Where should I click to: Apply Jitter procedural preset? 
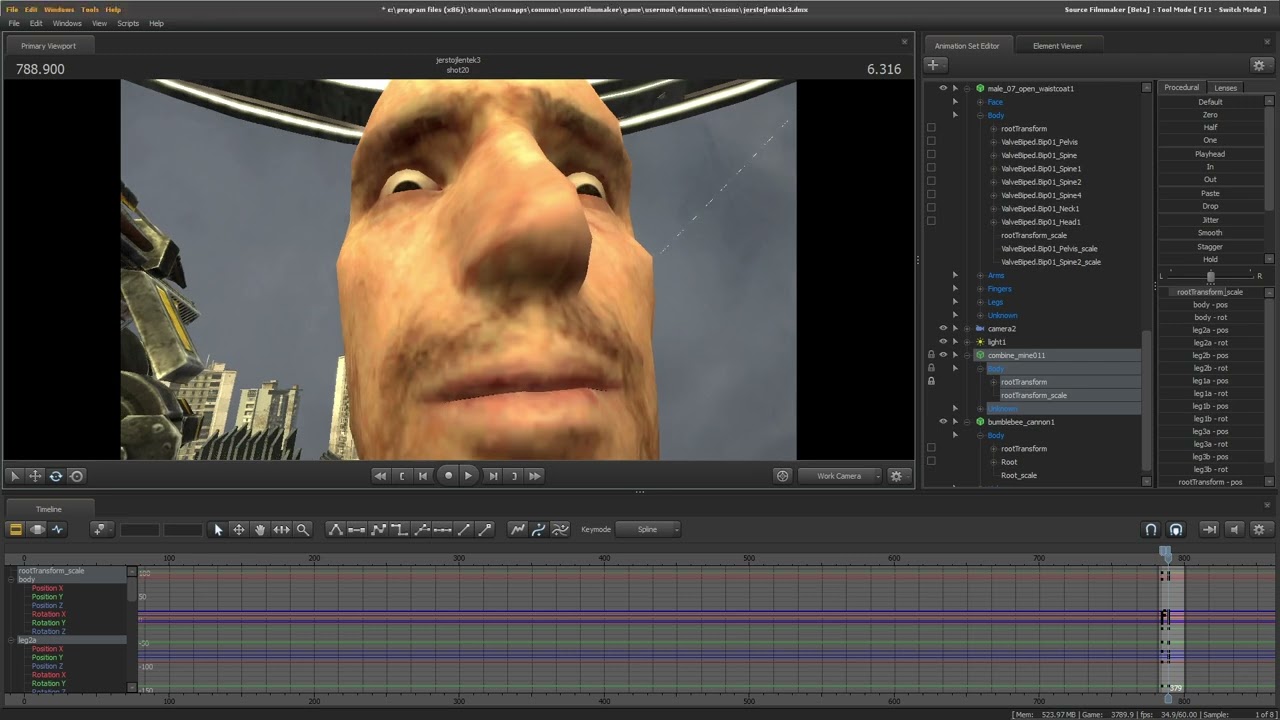(x=1210, y=220)
